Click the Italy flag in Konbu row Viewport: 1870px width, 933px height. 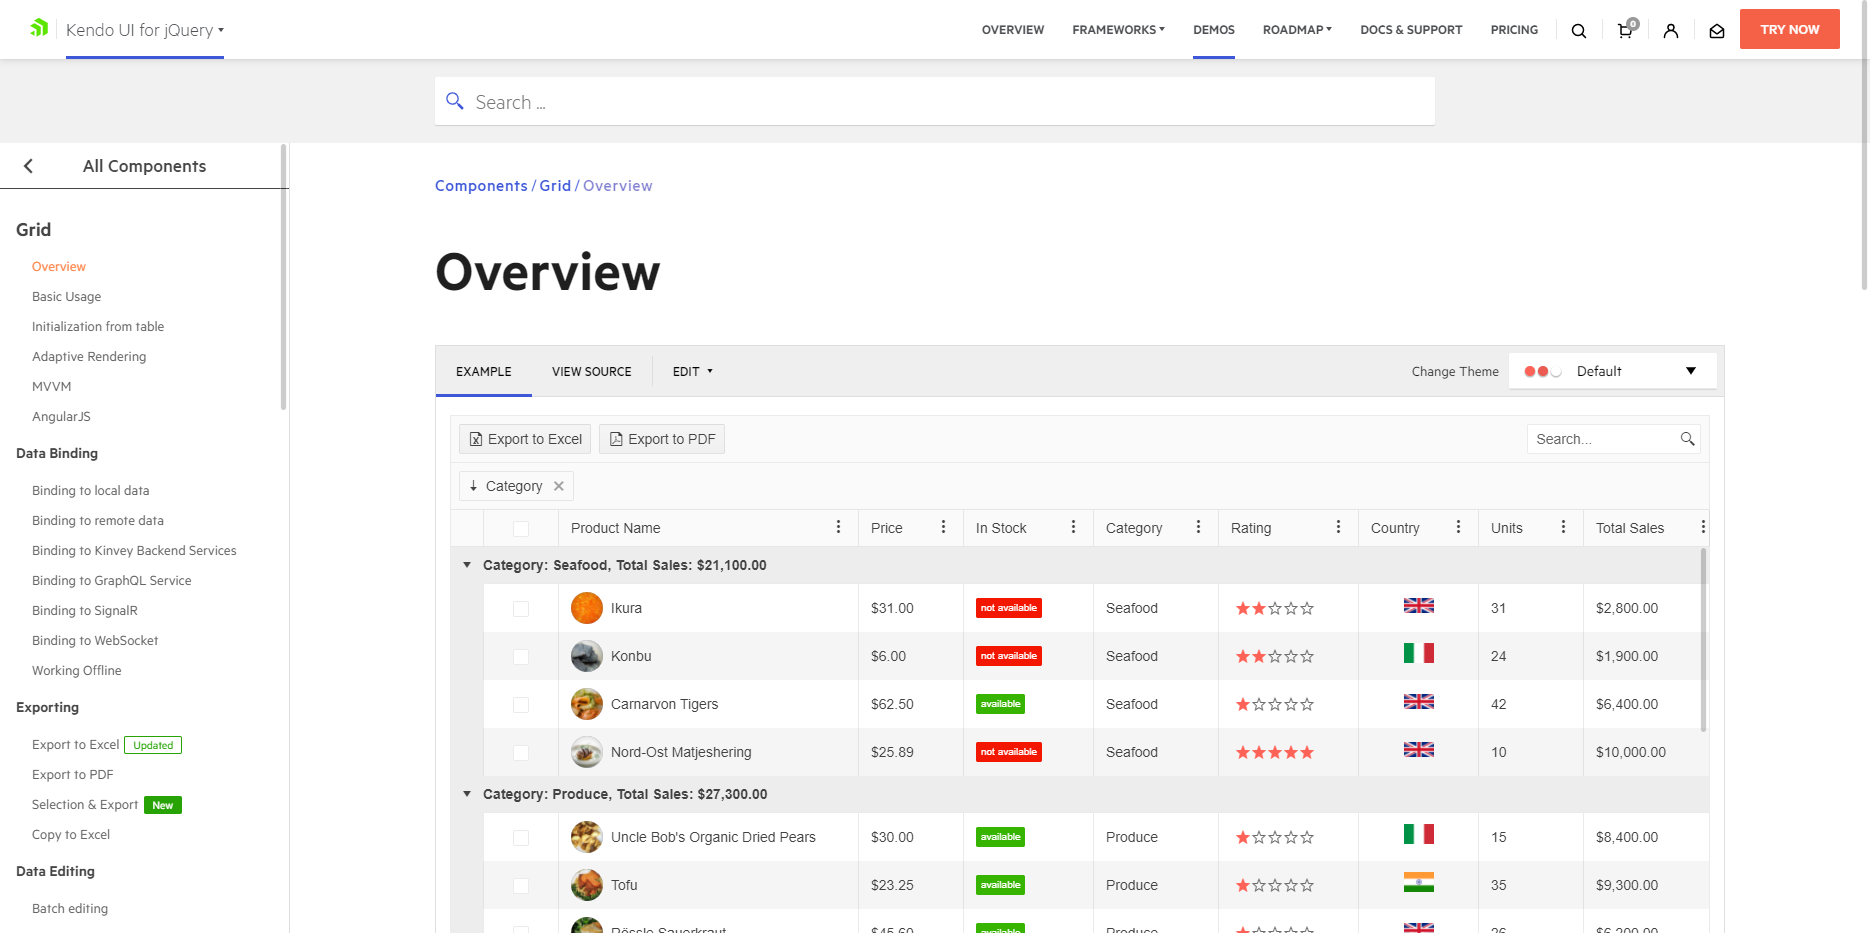point(1418,653)
